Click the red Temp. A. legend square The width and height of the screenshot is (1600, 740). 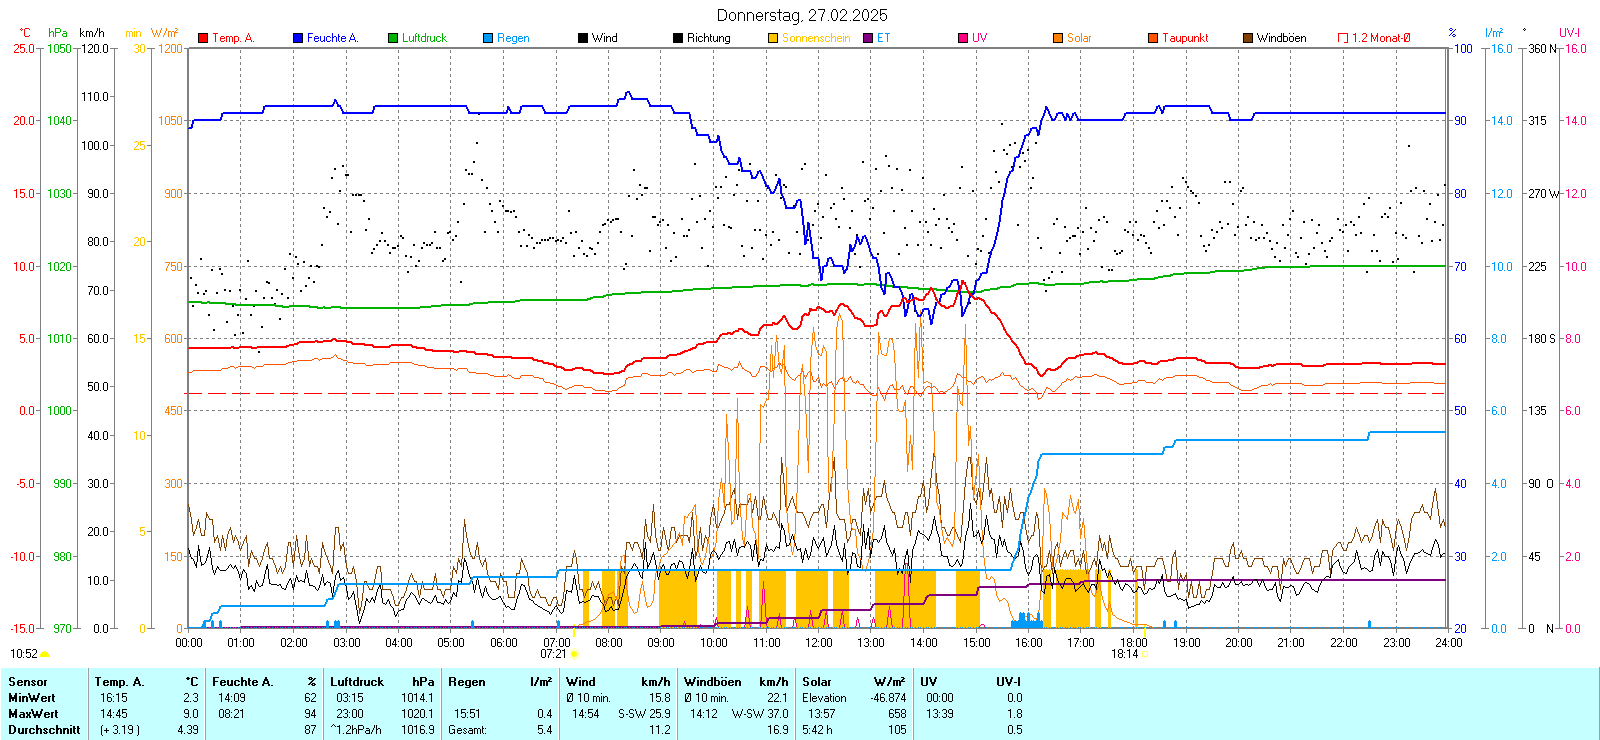pyautogui.click(x=203, y=38)
